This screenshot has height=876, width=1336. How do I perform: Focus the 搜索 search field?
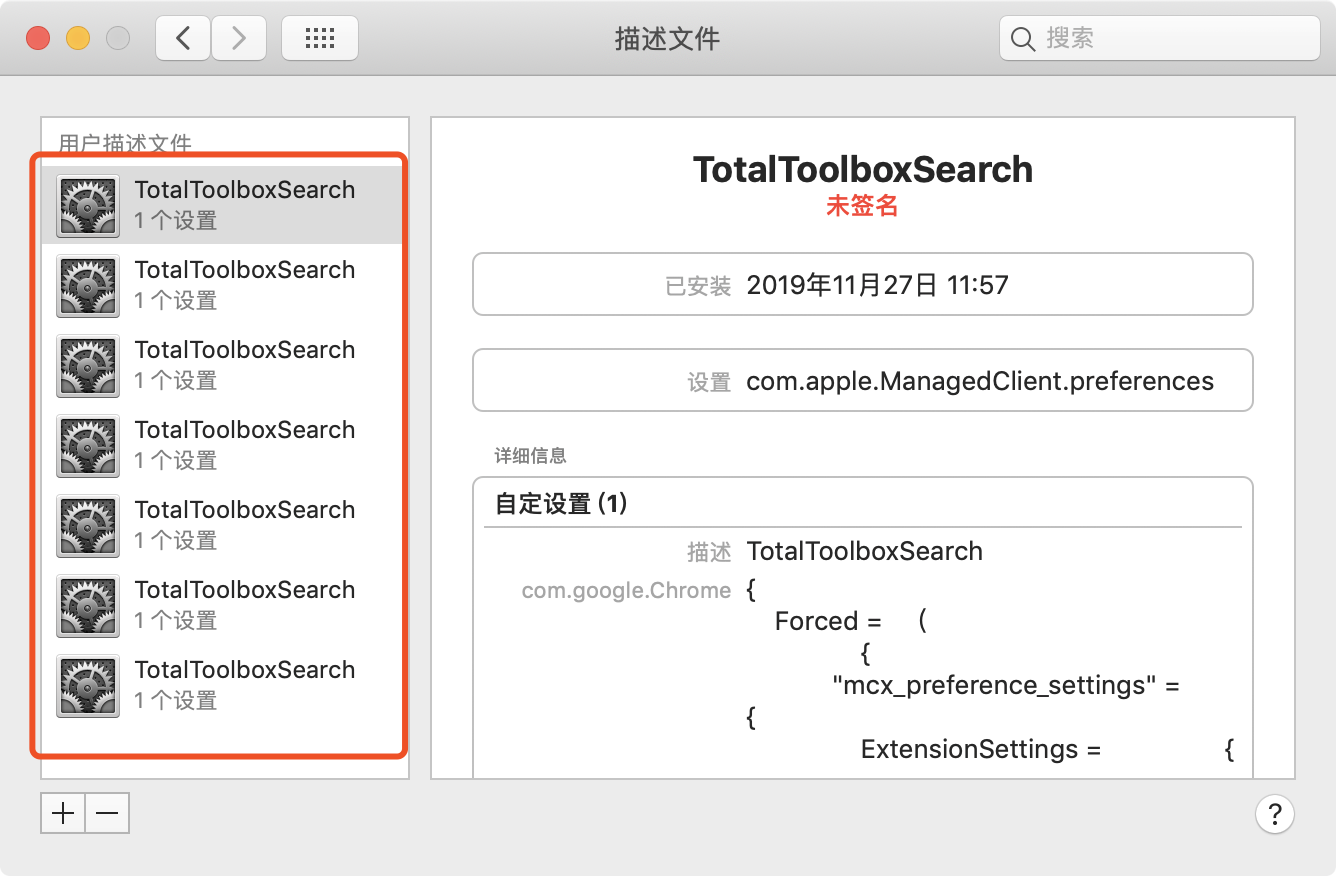click(x=1160, y=38)
